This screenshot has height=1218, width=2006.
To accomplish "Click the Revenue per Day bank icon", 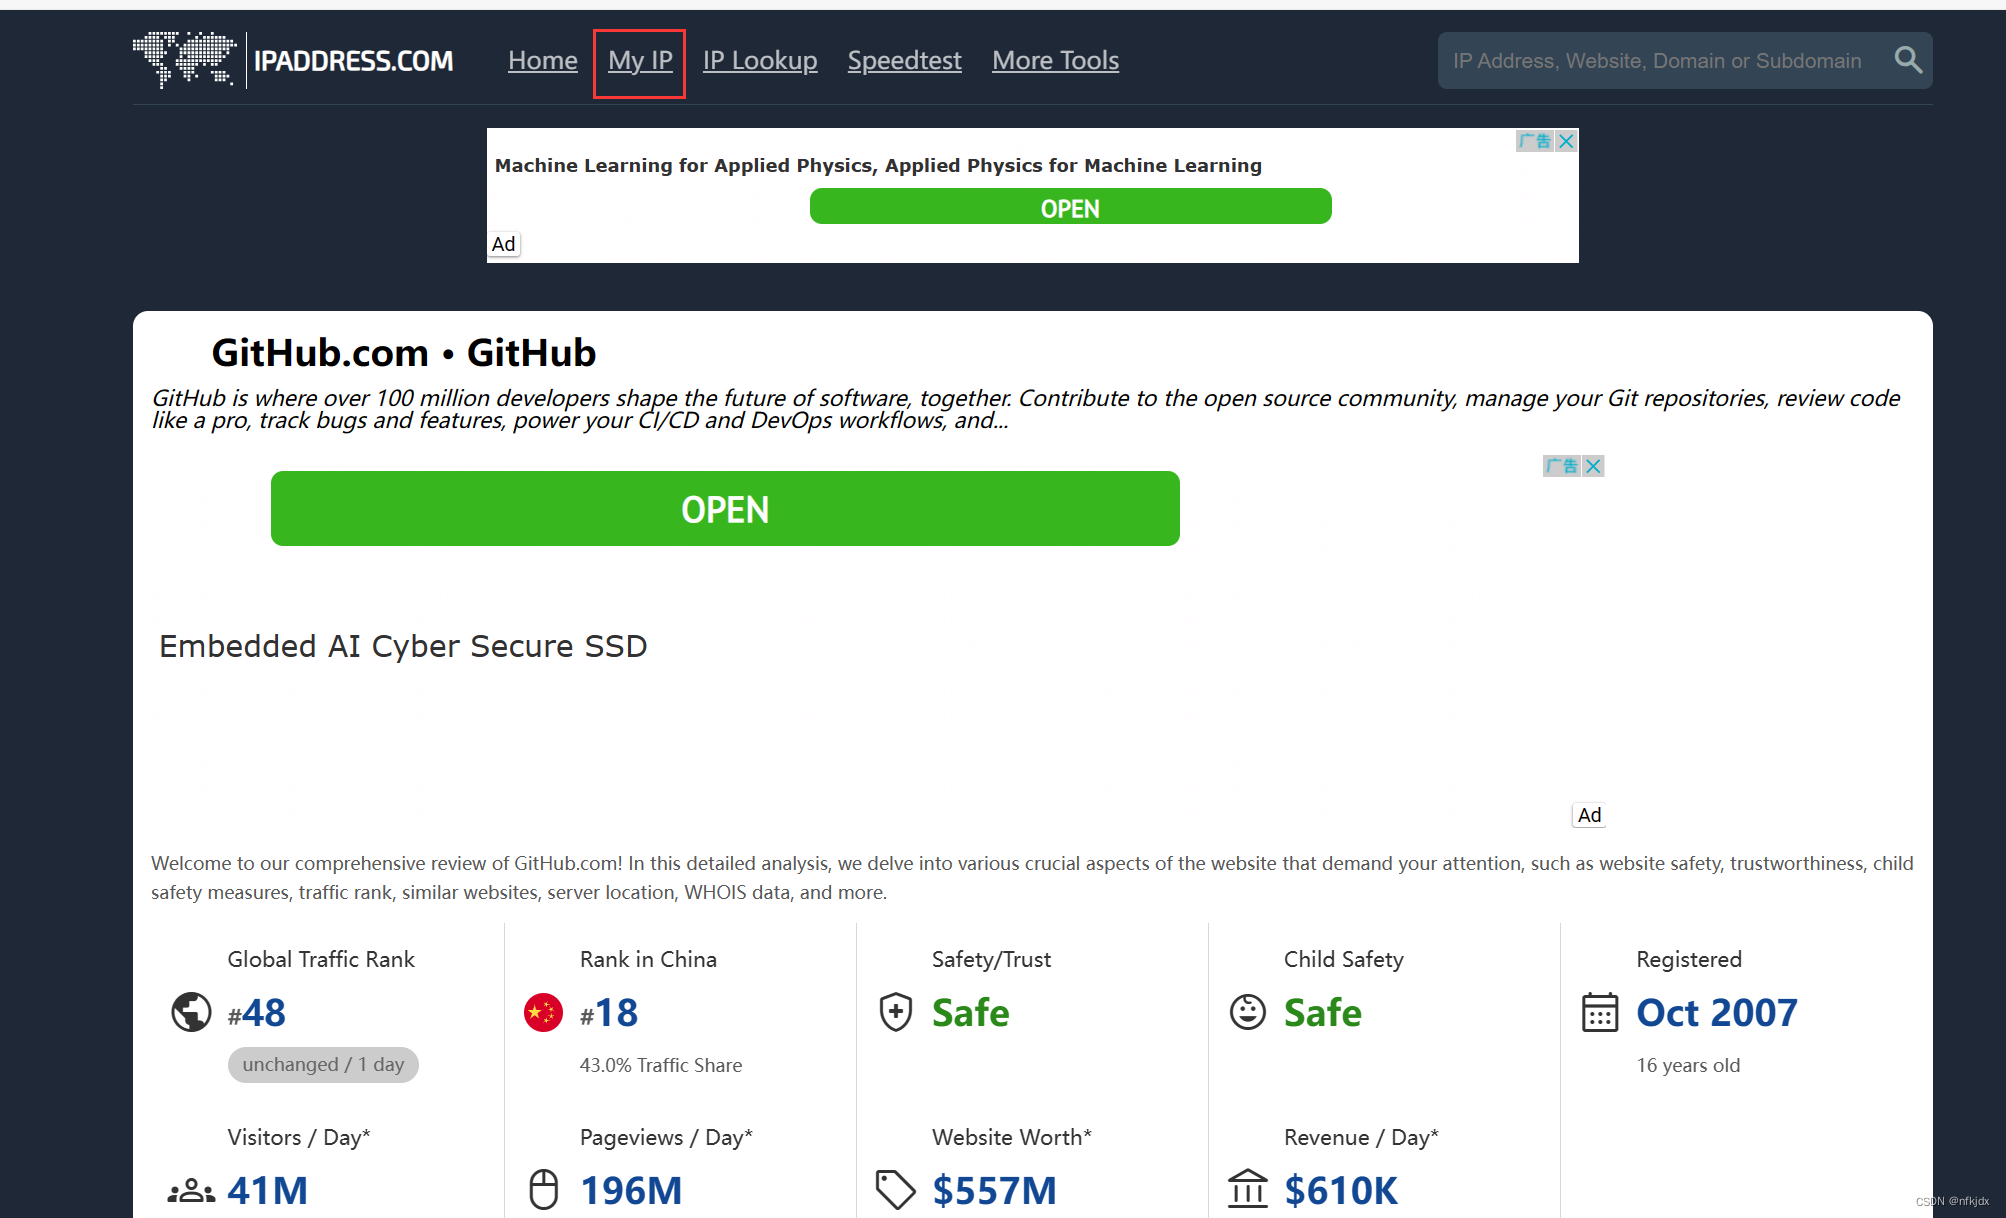I will pyautogui.click(x=1247, y=1190).
